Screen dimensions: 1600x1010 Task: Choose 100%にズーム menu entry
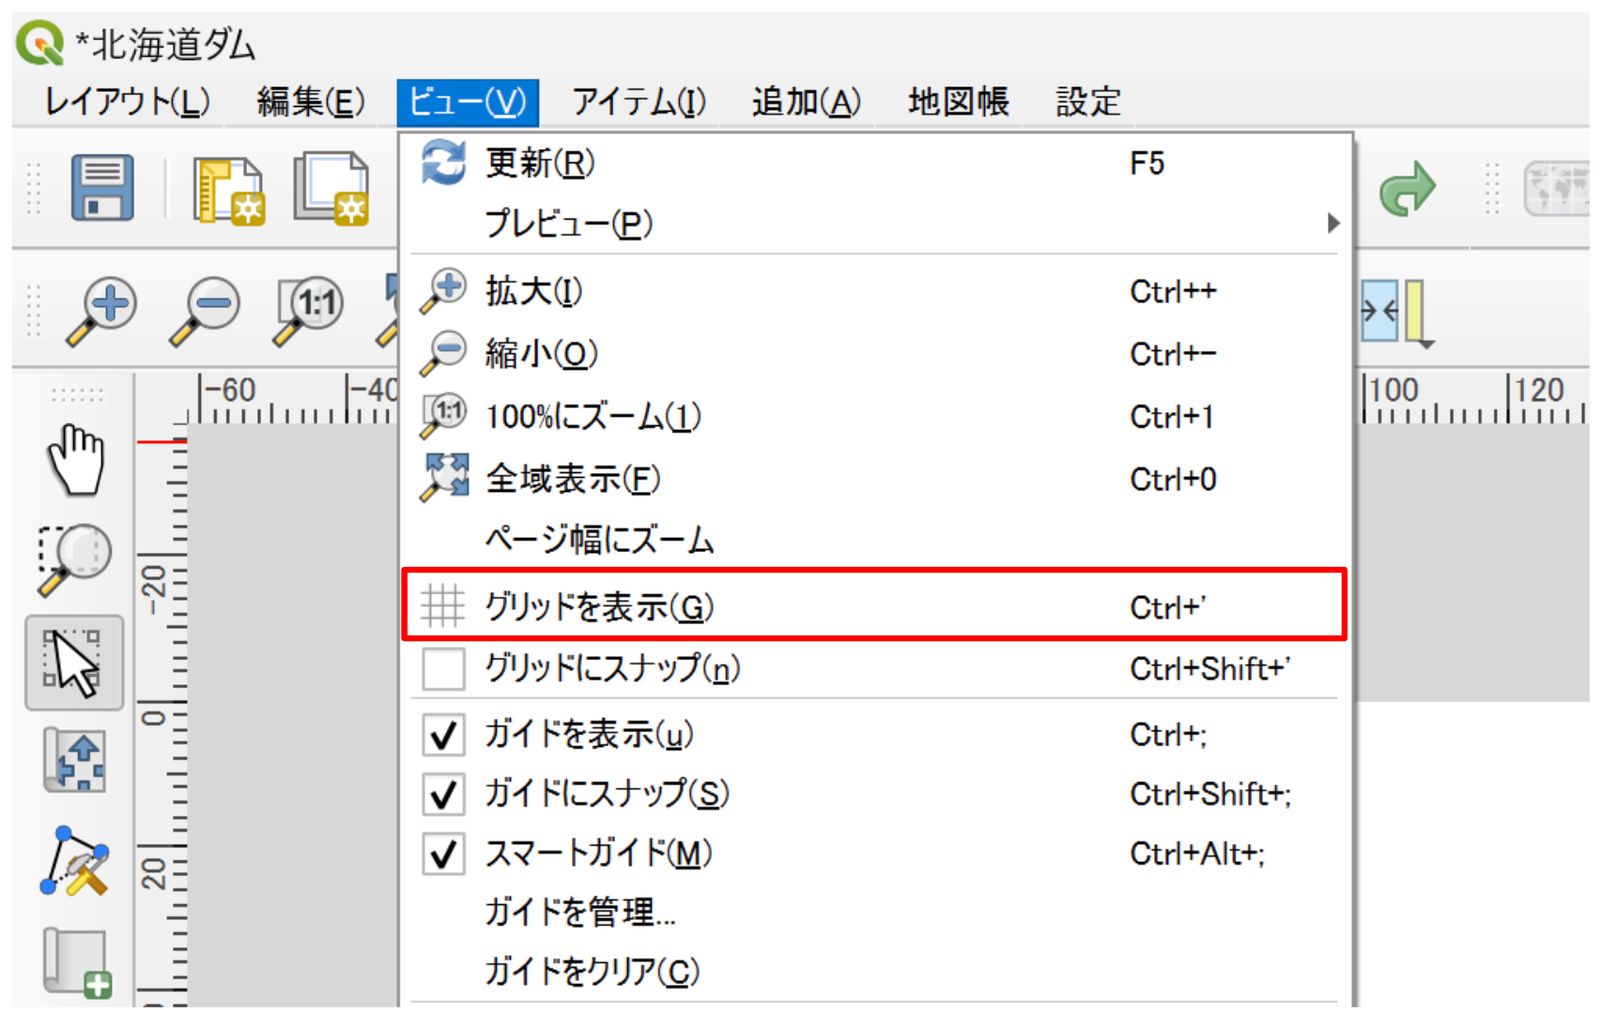tap(875, 417)
